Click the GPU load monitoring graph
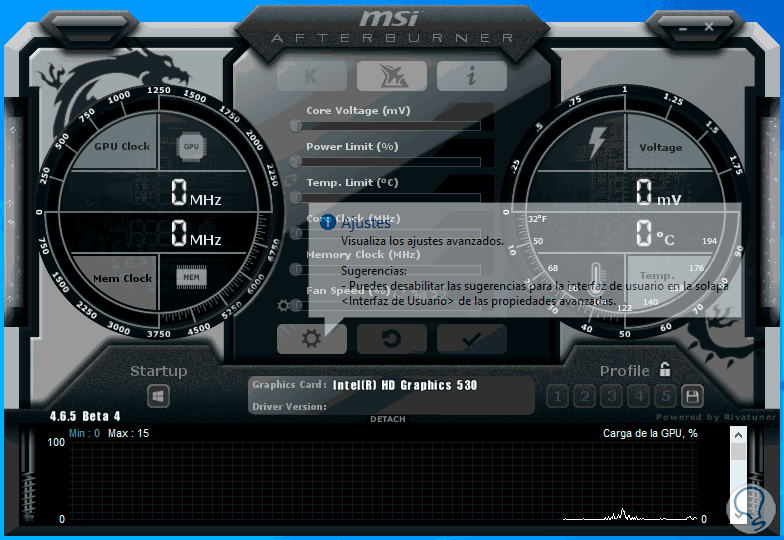784x540 pixels. (382, 481)
